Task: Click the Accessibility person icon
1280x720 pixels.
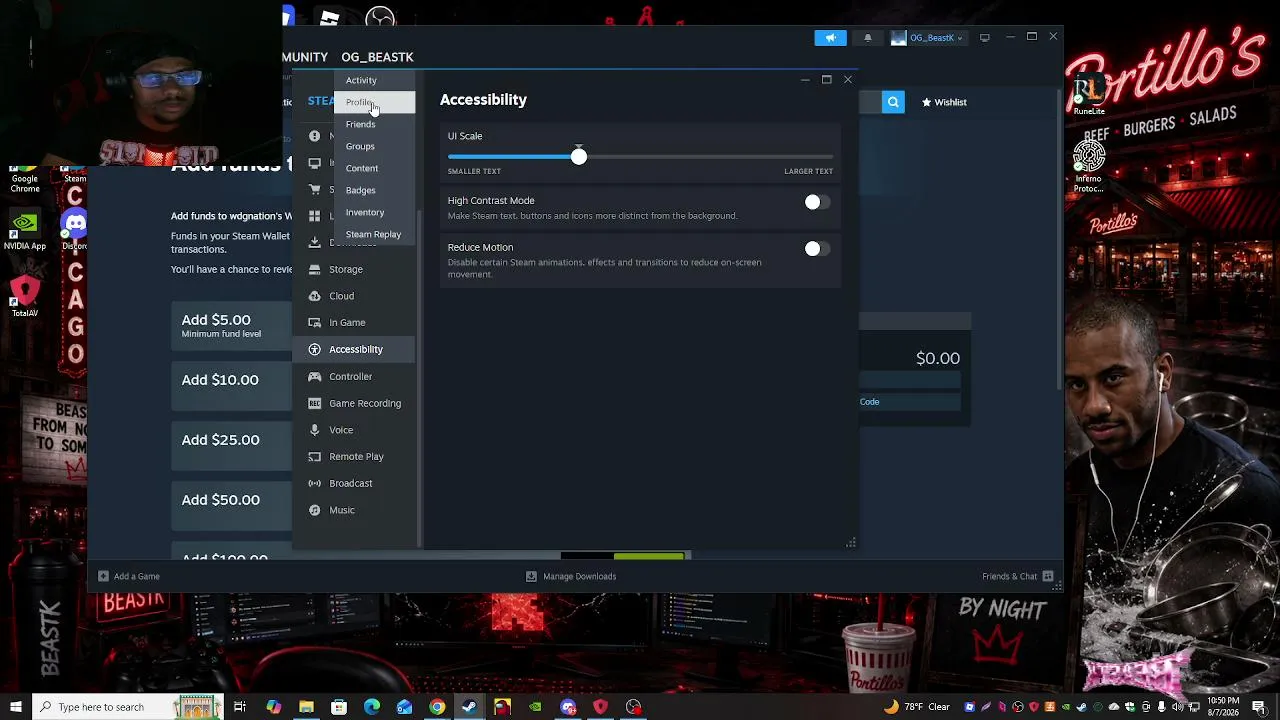Action: point(315,349)
